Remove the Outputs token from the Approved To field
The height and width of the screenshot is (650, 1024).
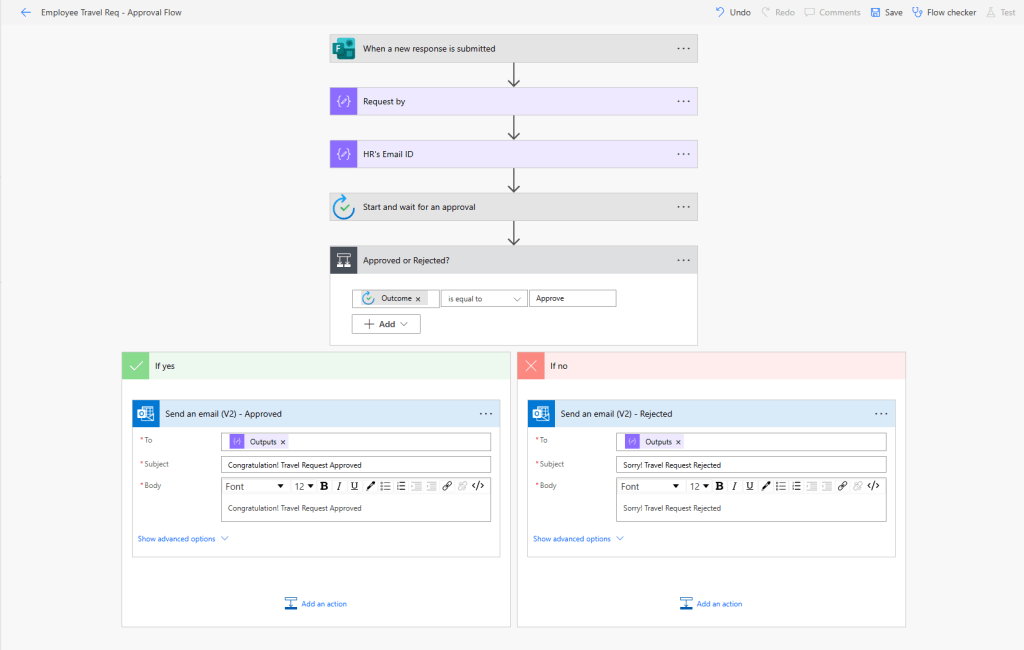pos(283,442)
